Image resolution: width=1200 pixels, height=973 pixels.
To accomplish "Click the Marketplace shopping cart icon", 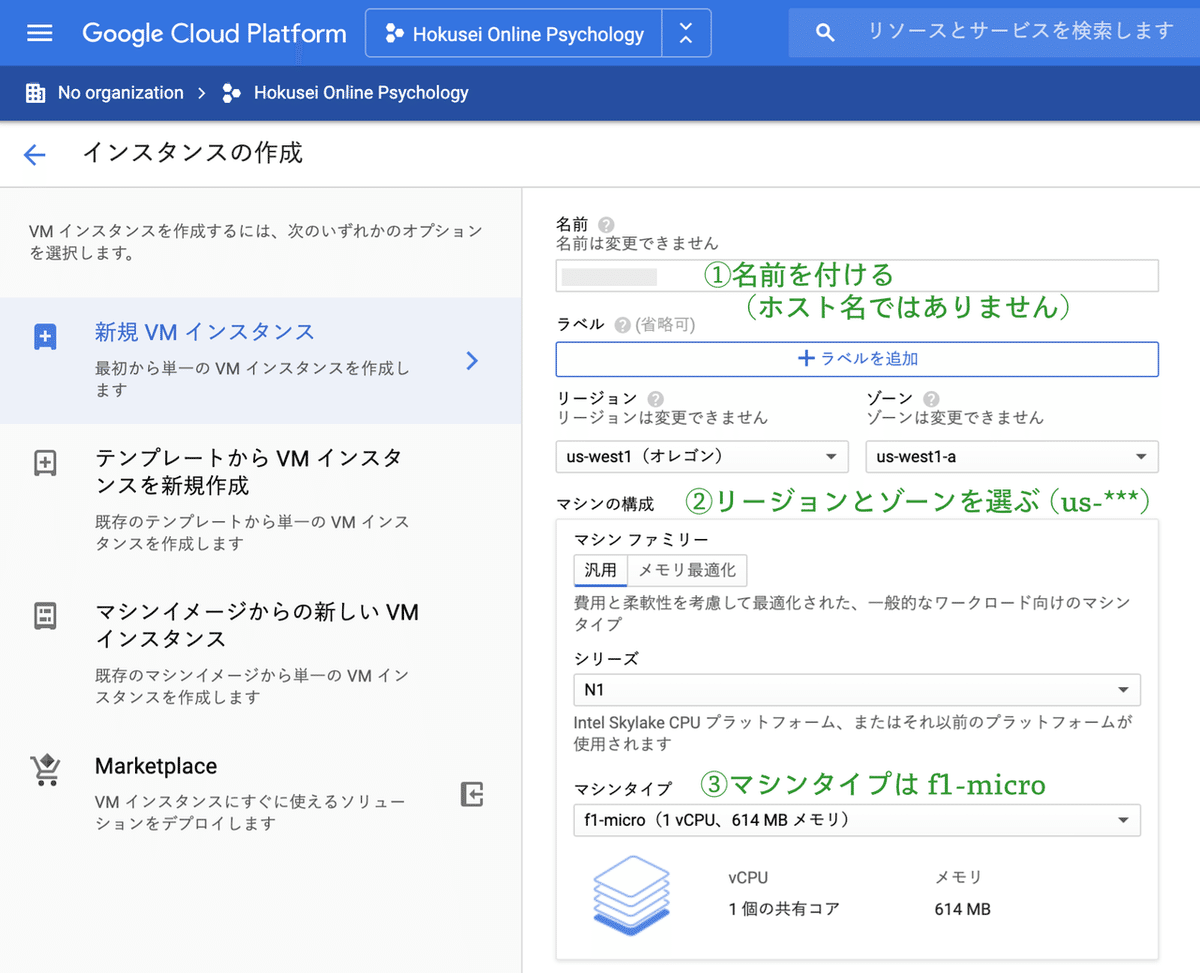I will tap(46, 769).
